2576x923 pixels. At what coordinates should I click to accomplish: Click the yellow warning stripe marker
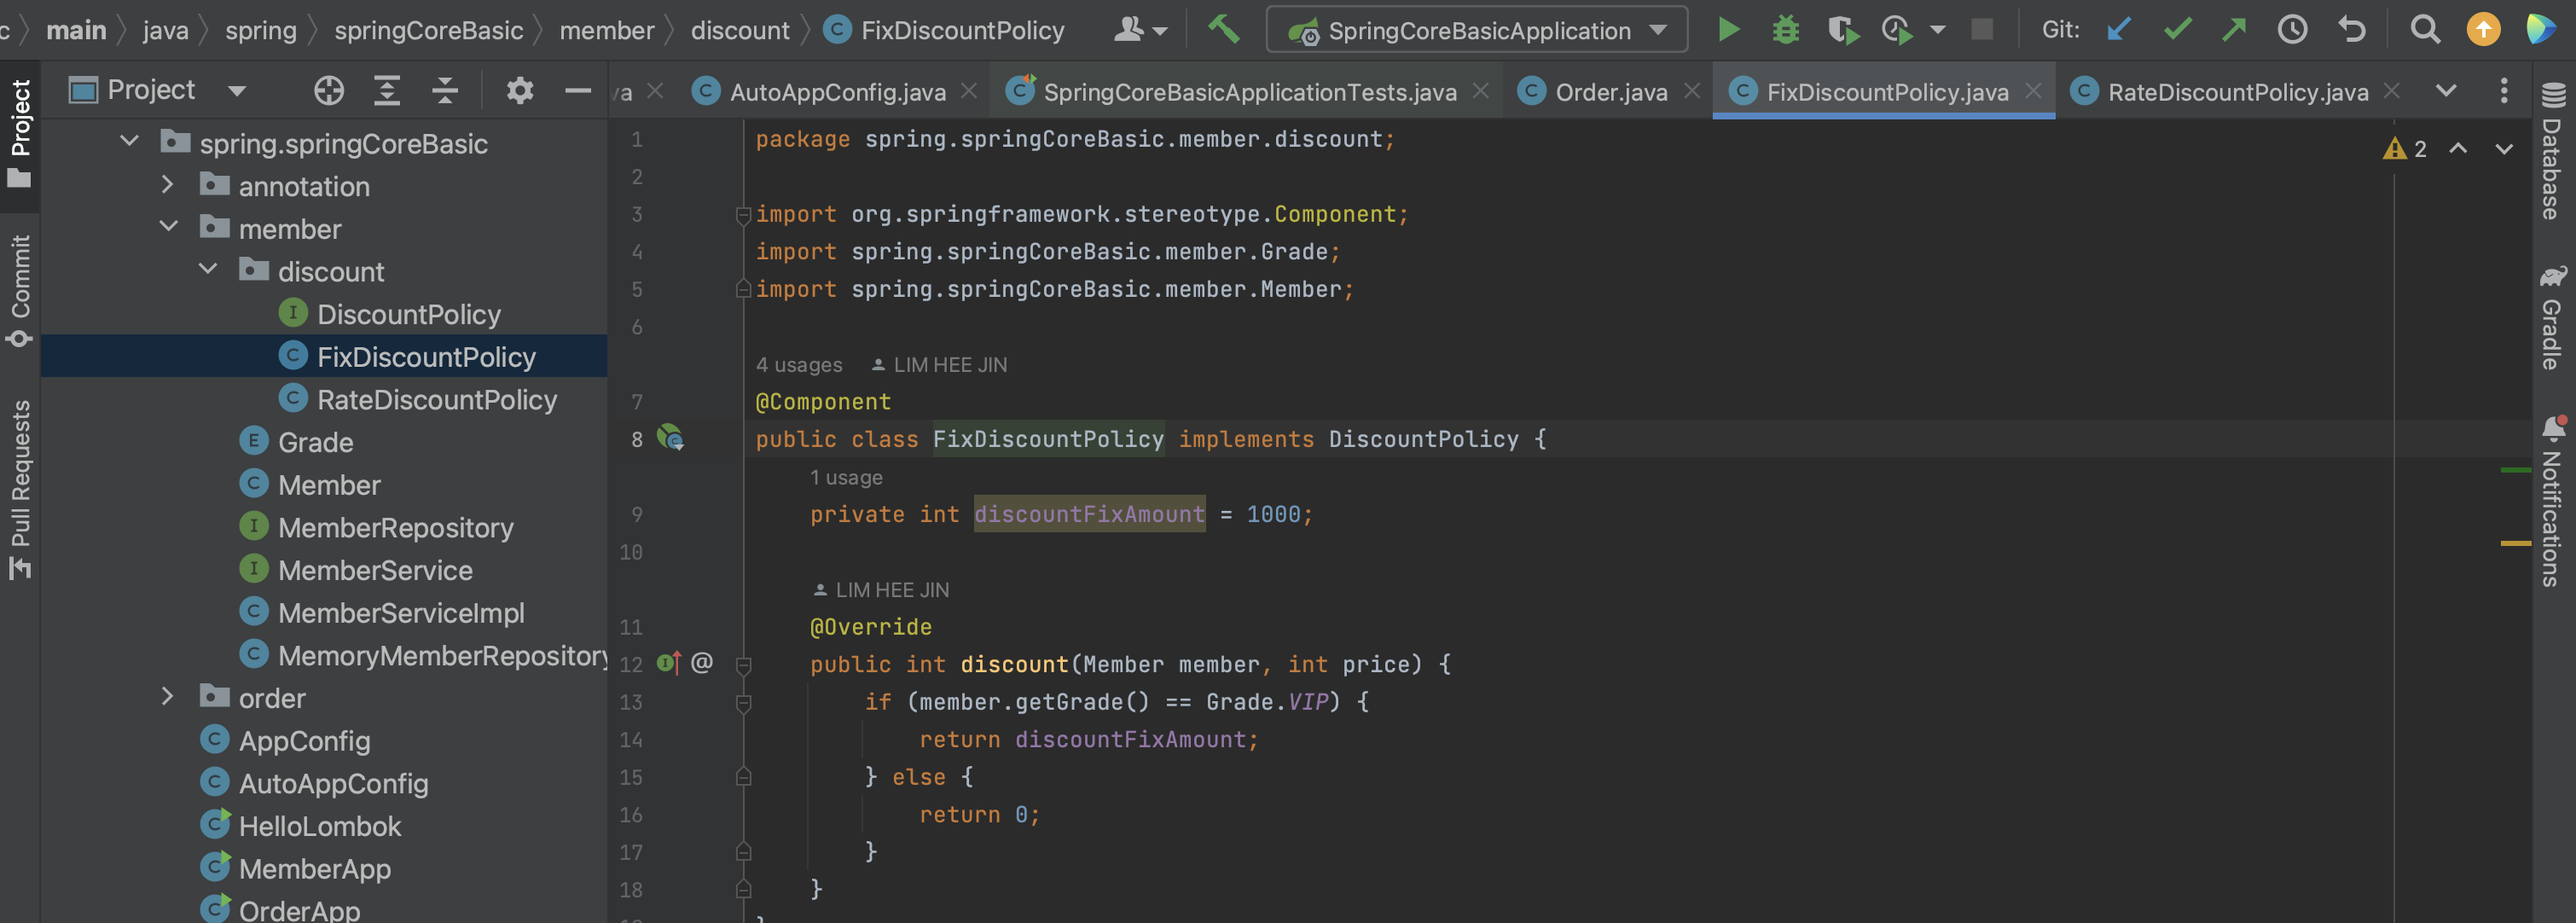click(x=2515, y=543)
